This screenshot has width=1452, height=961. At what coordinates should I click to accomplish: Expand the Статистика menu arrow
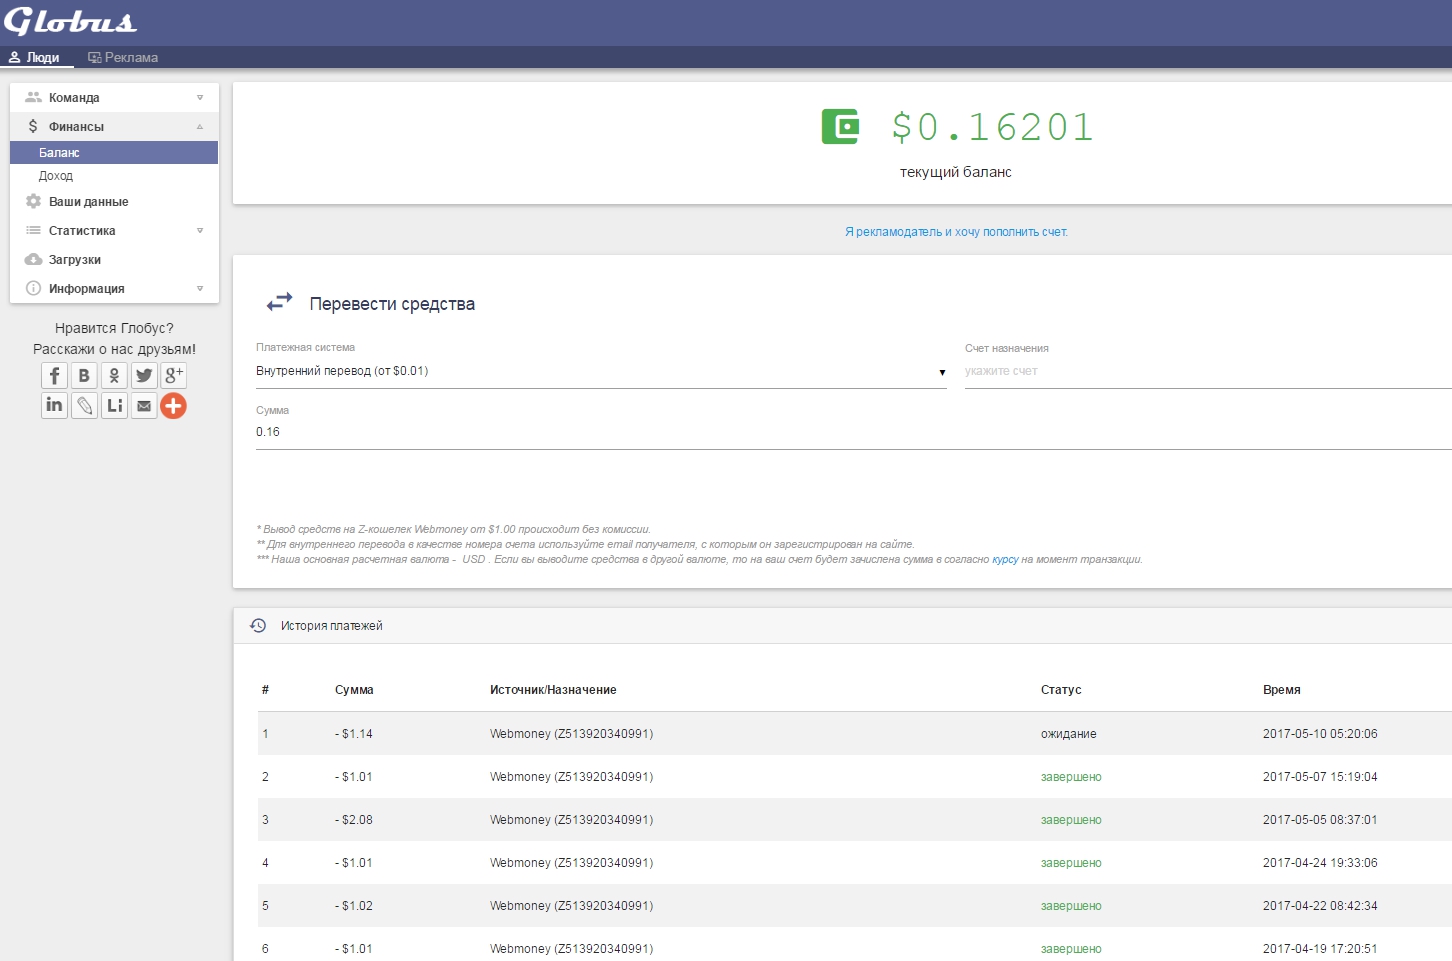tap(200, 230)
